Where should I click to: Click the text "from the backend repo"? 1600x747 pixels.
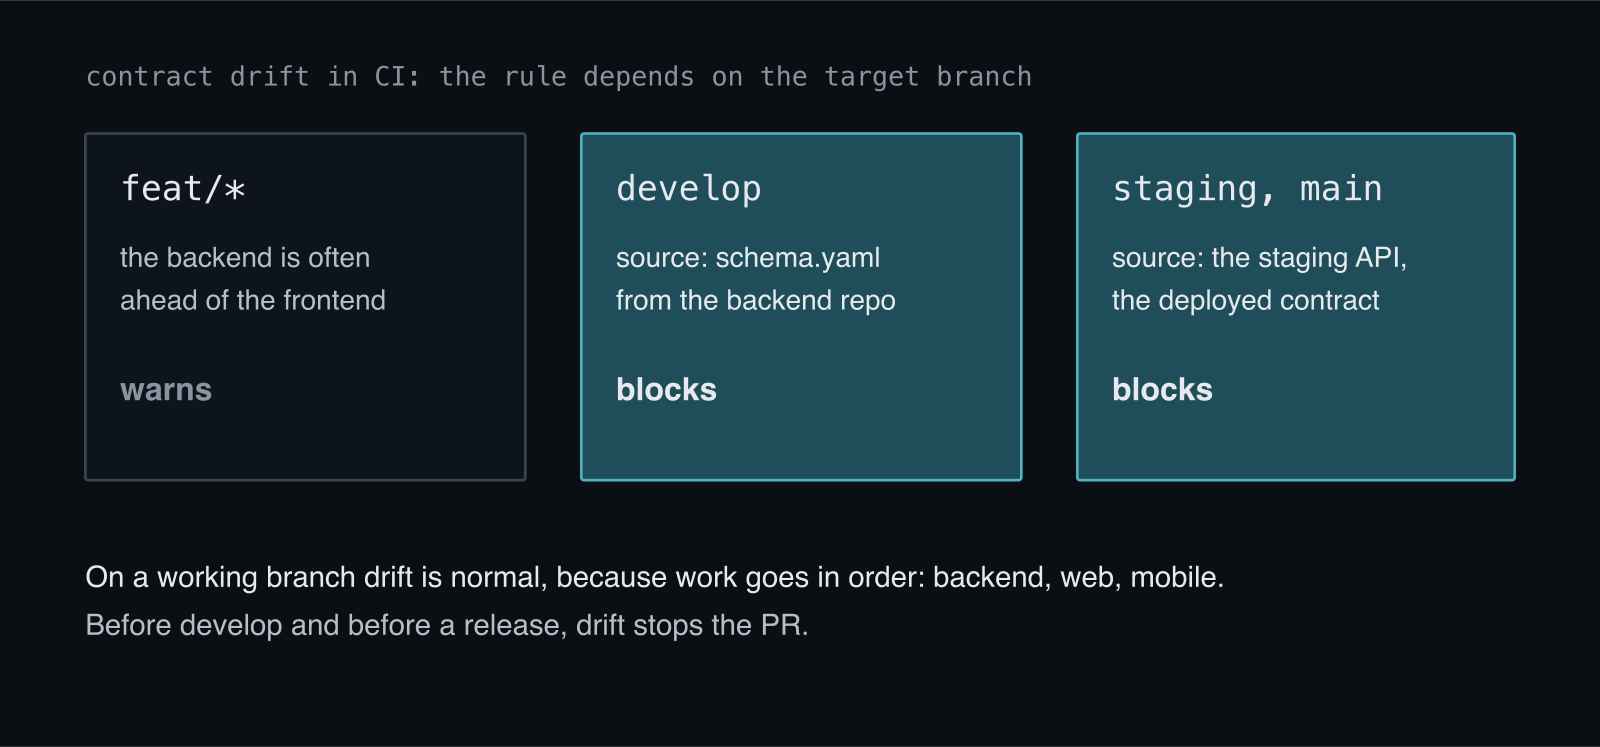(756, 301)
